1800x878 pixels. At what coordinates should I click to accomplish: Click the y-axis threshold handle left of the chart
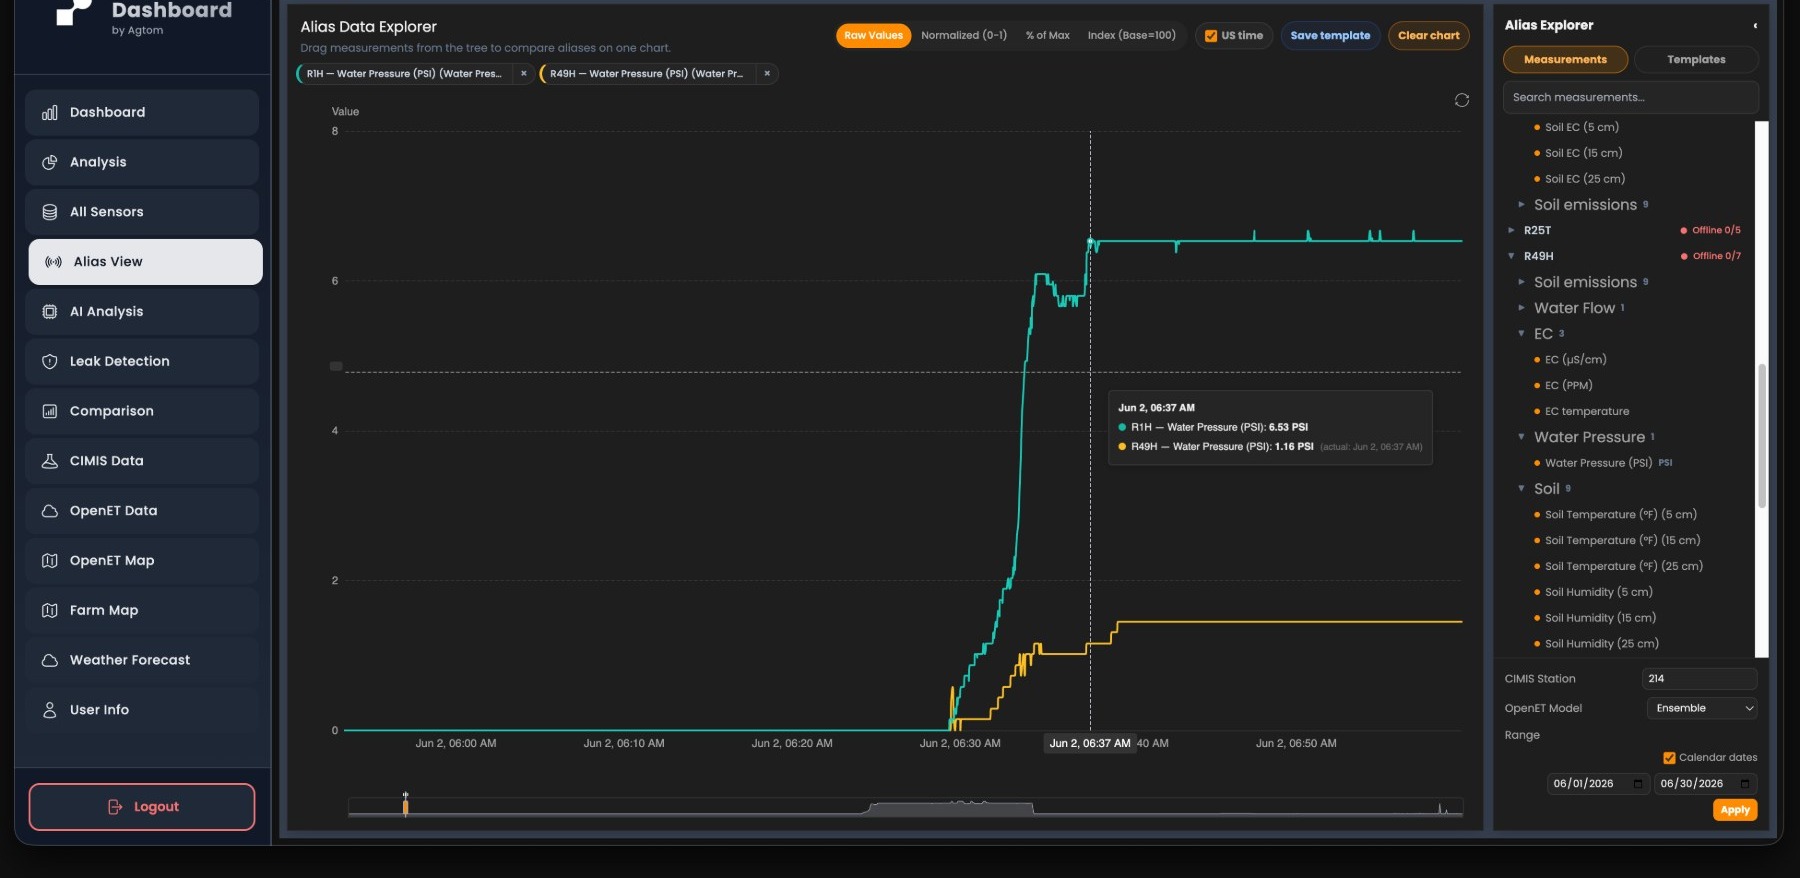point(336,366)
